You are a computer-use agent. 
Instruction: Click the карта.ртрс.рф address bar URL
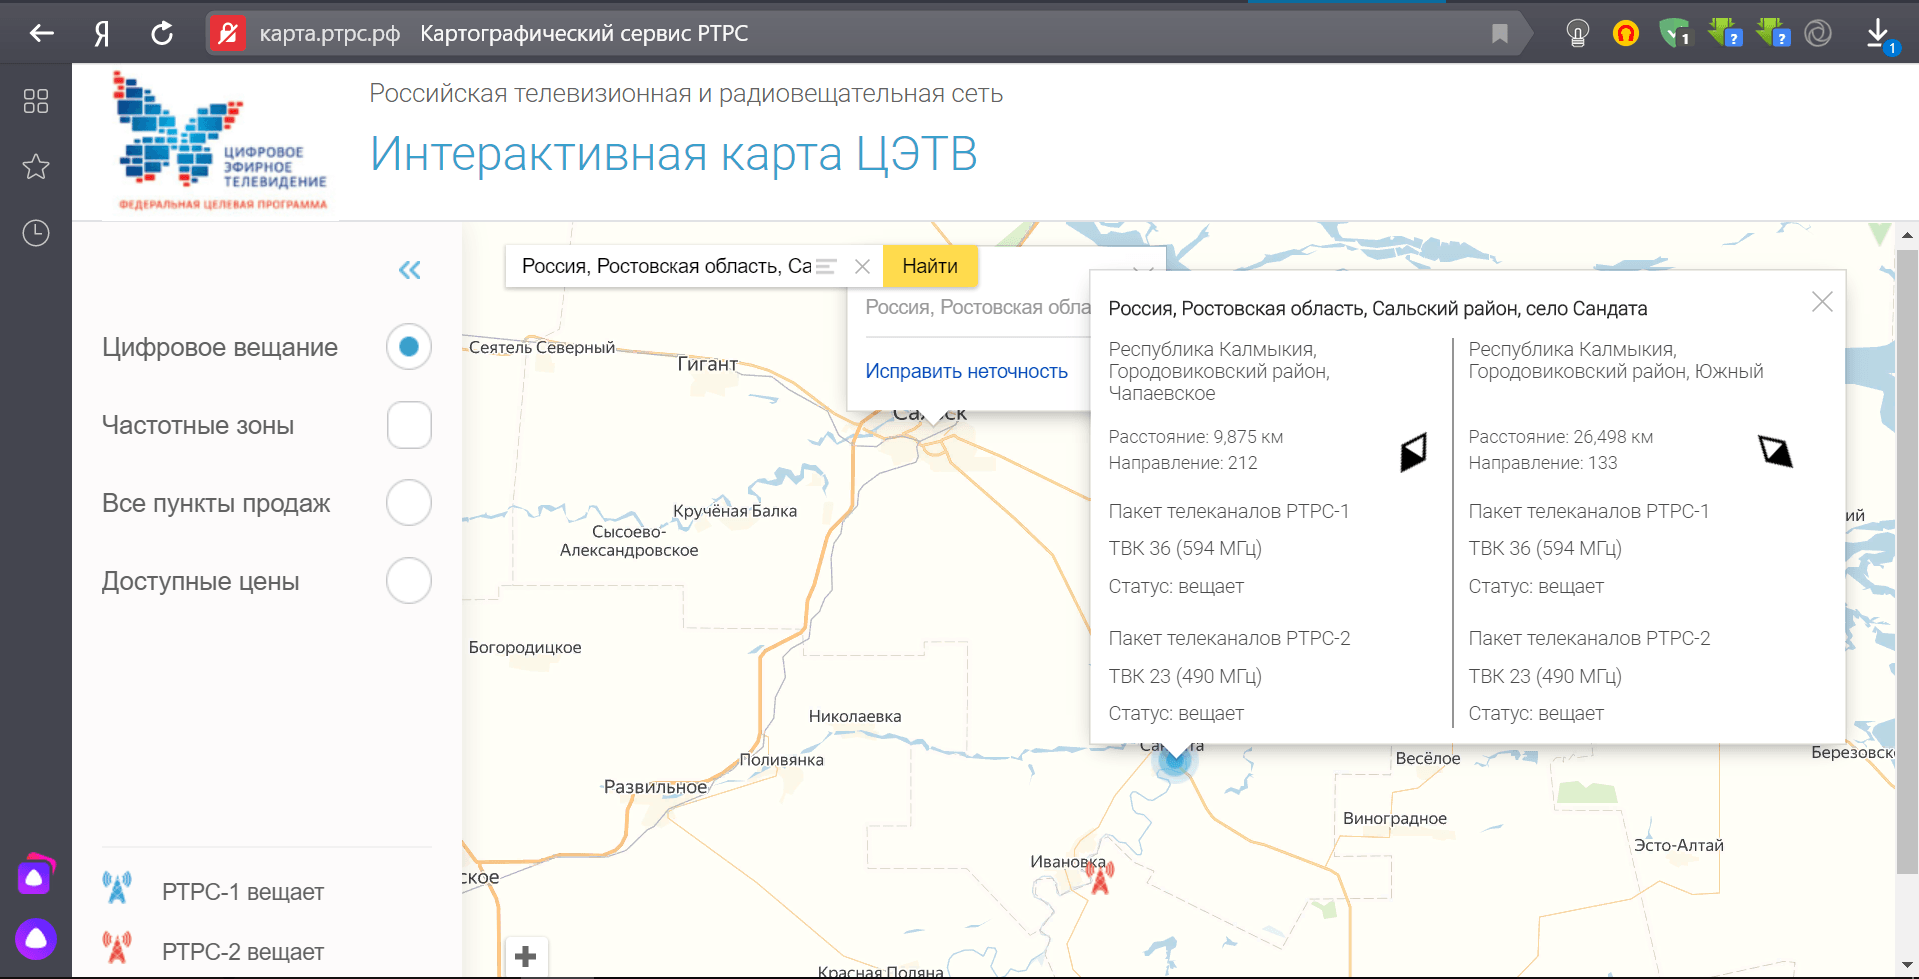(329, 34)
